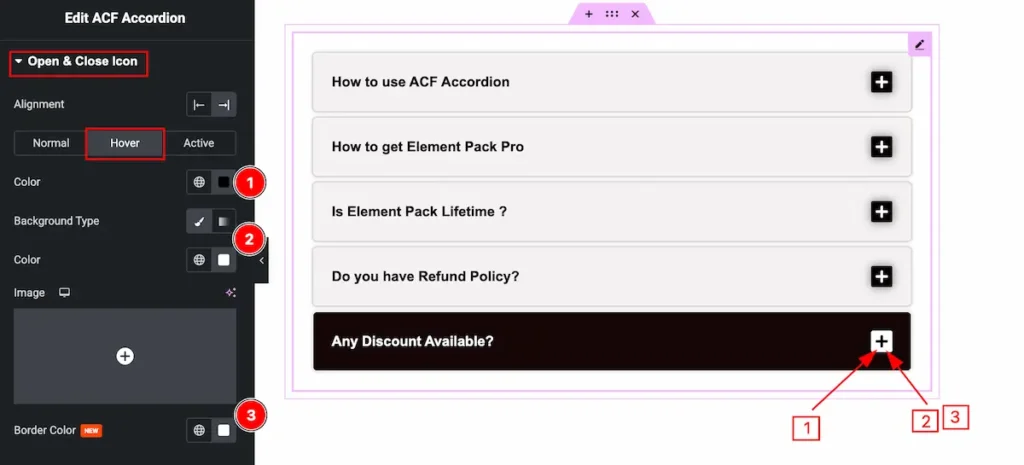Viewport: 1024px width, 465px height.
Task: Open the white Border Color swatch
Action: (223, 430)
